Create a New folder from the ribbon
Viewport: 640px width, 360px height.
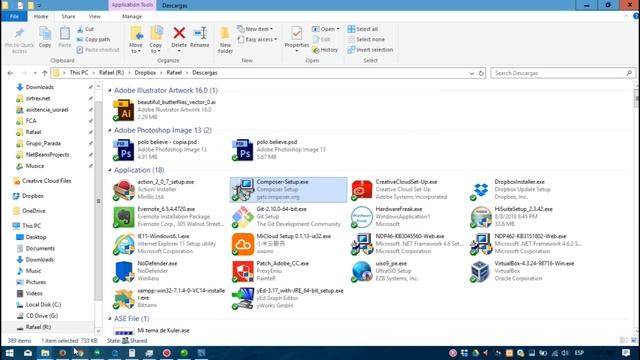coord(225,40)
